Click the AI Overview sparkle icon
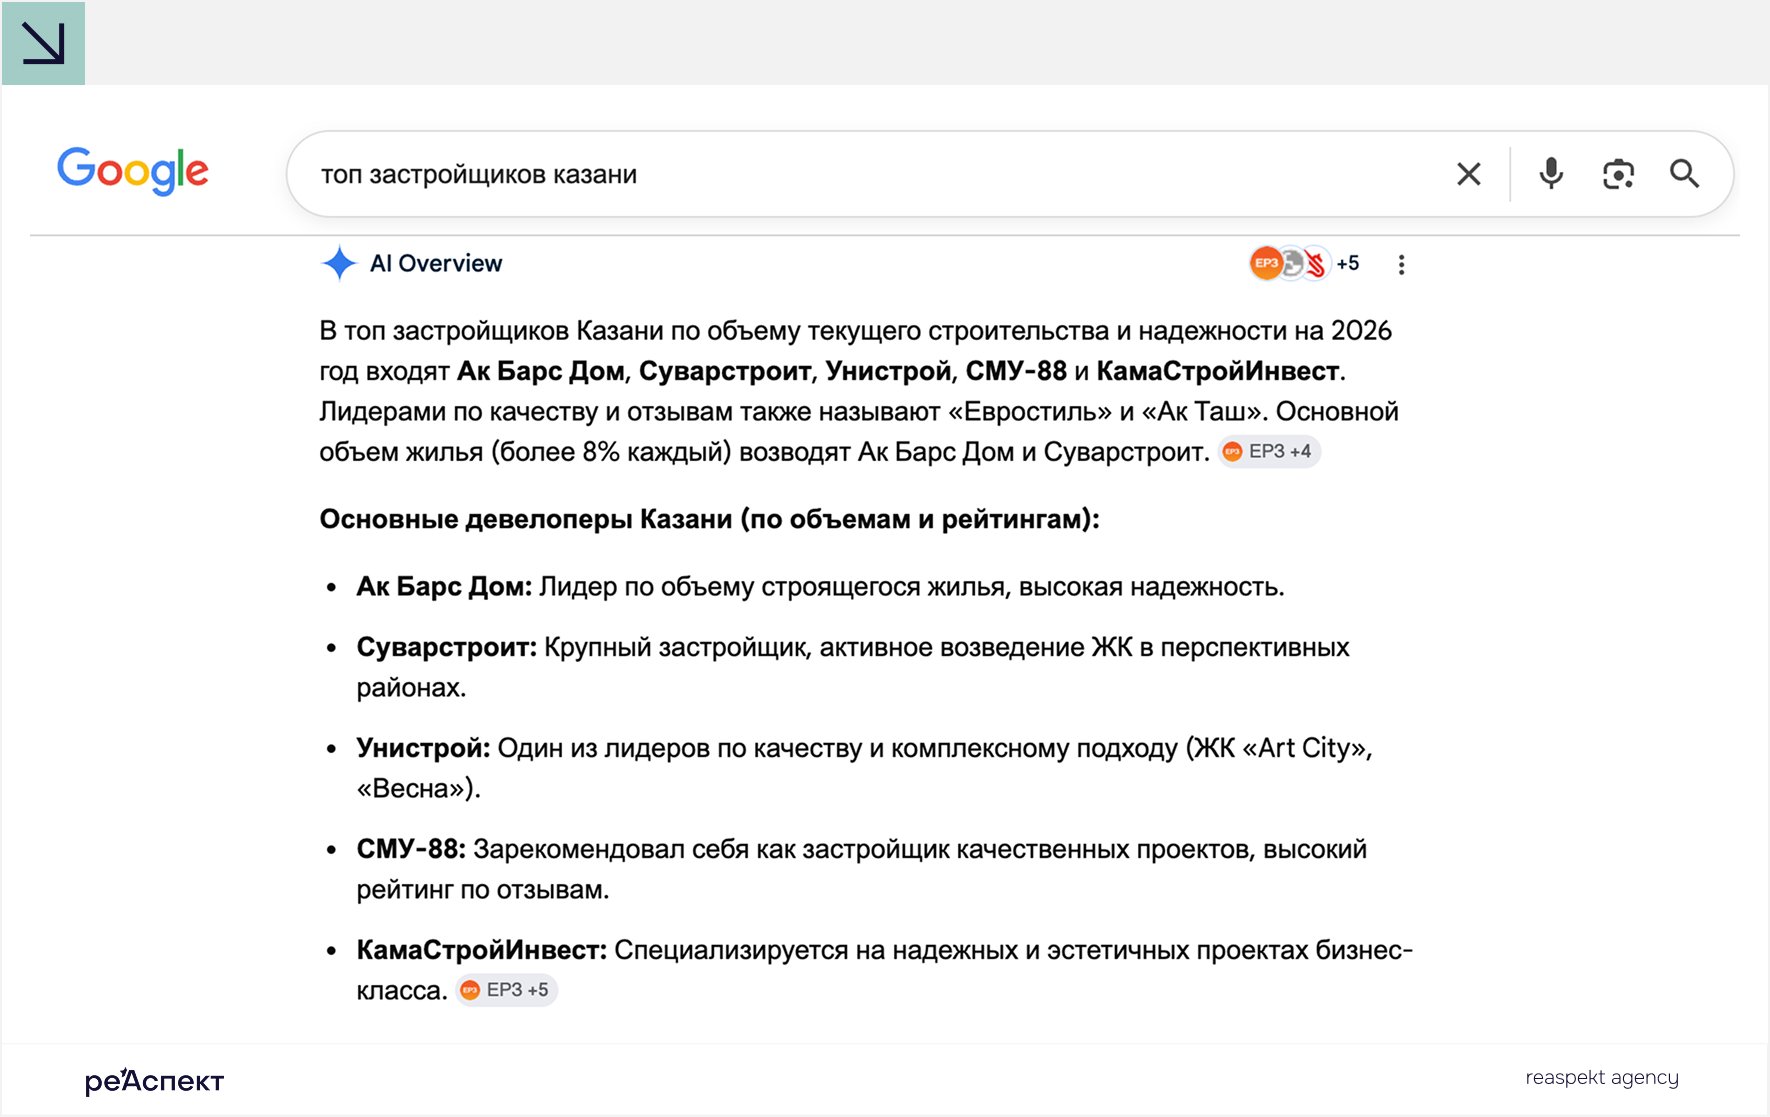 click(x=339, y=263)
